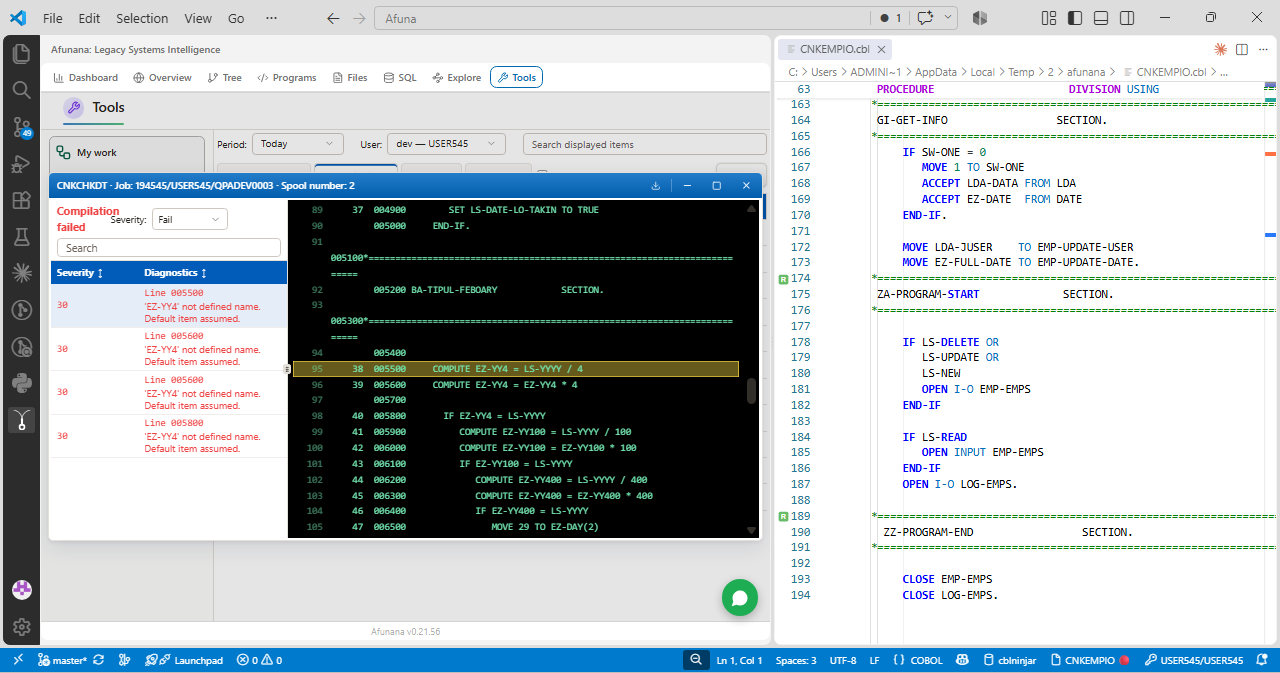Open the Selection menu

[142, 18]
